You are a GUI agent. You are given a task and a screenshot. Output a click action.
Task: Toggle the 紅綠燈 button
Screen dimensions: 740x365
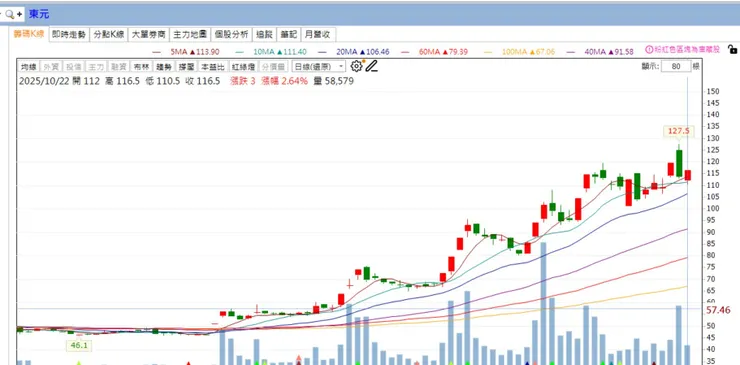pyautogui.click(x=244, y=67)
